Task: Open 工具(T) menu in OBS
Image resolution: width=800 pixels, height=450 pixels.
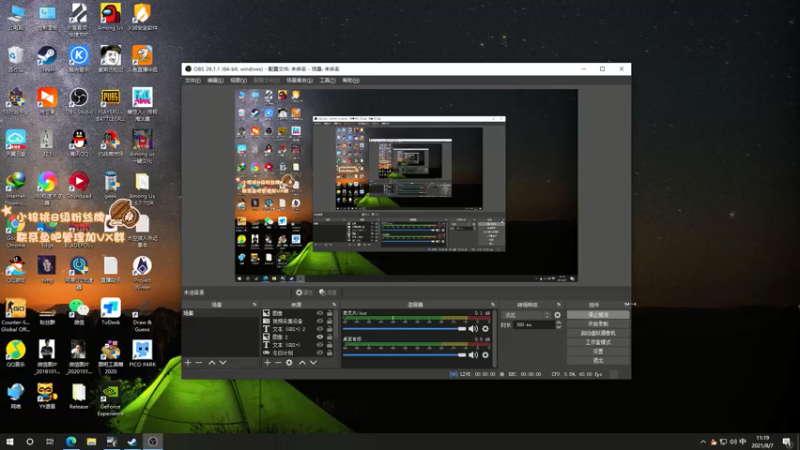Action: click(327, 81)
